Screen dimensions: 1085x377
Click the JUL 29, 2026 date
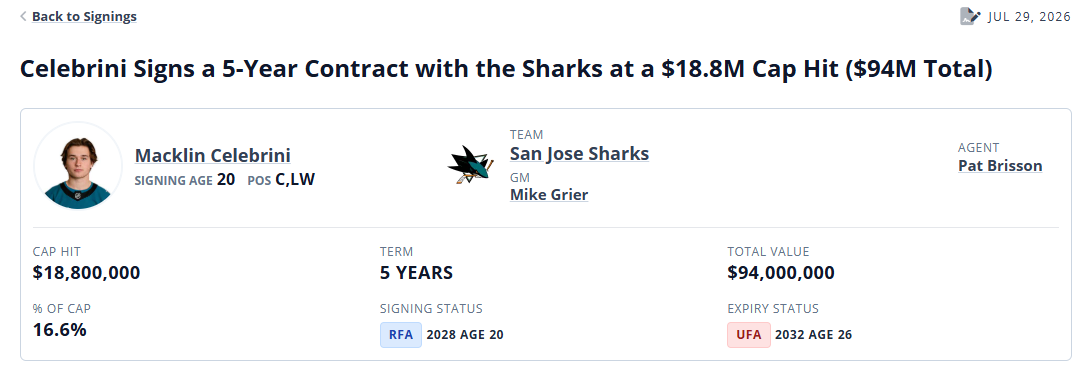pyautogui.click(x=1030, y=17)
